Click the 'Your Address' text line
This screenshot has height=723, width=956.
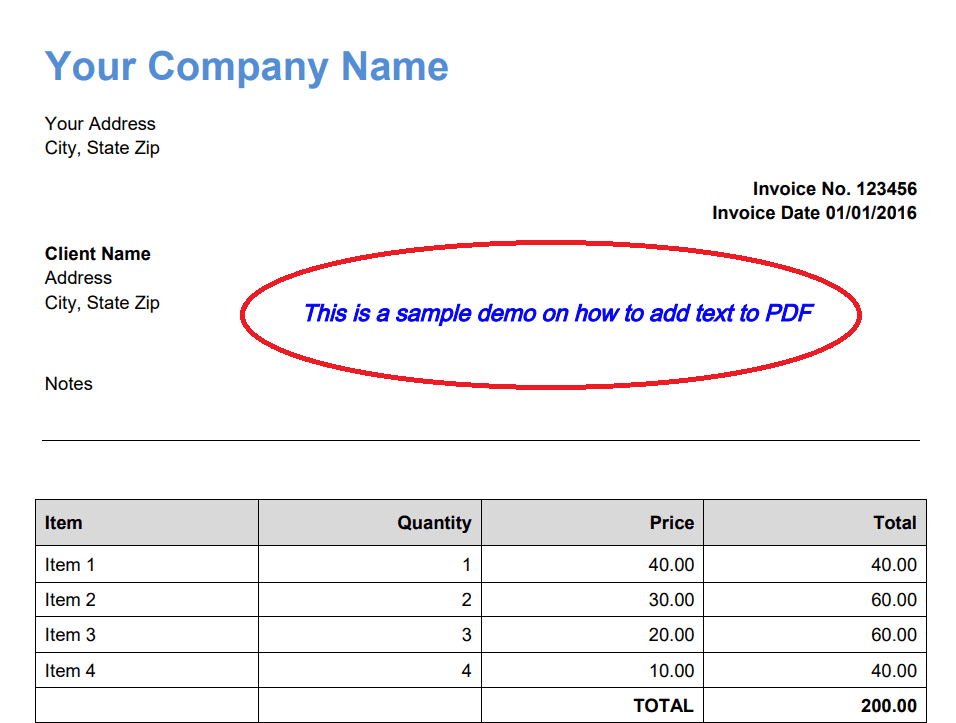[x=100, y=124]
